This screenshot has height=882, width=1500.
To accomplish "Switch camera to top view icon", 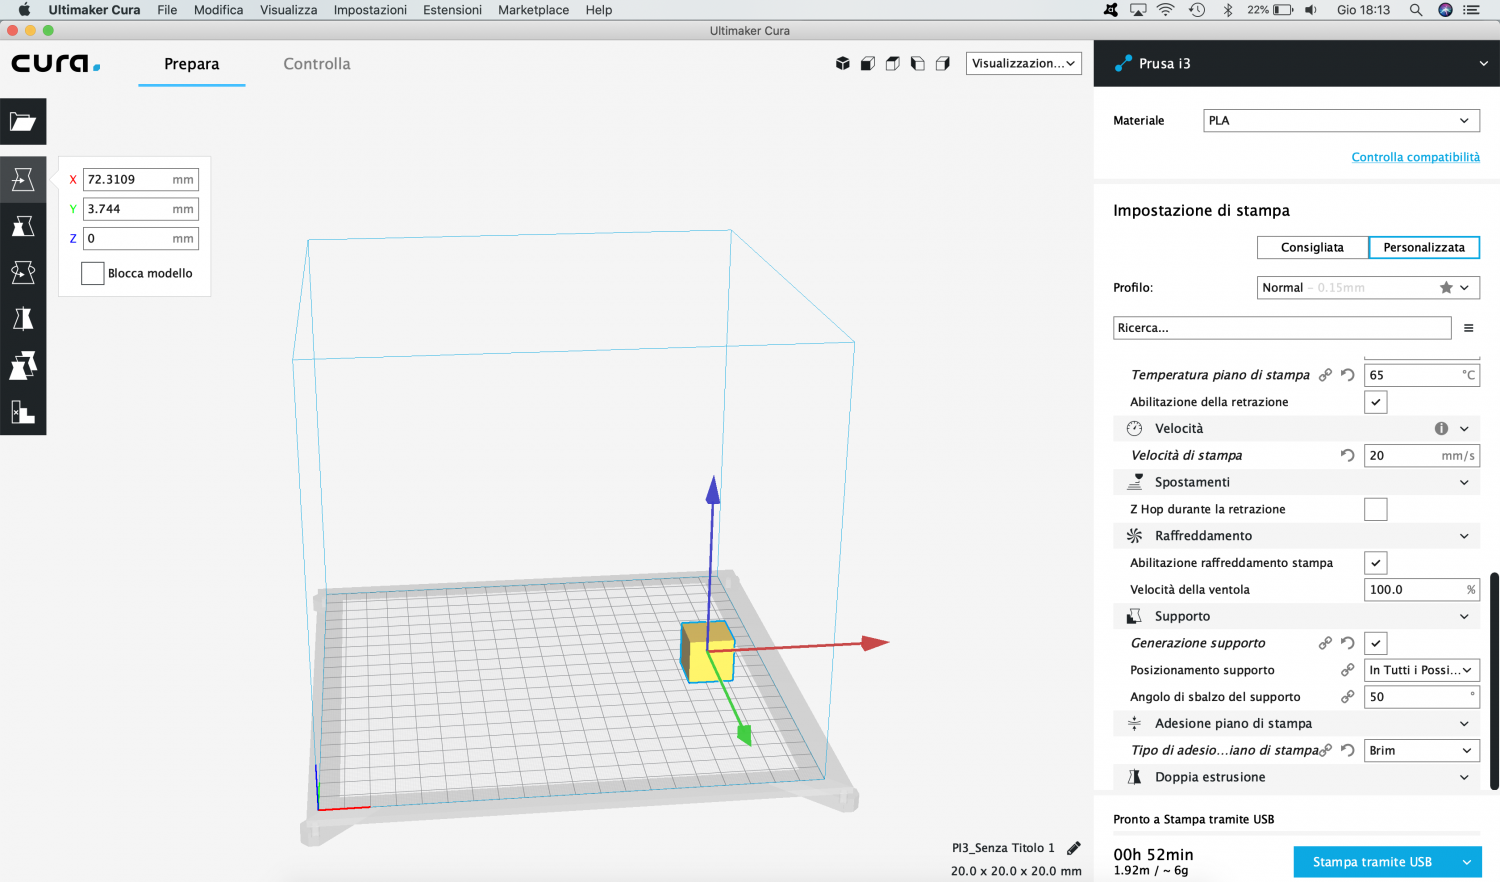I will [x=893, y=63].
